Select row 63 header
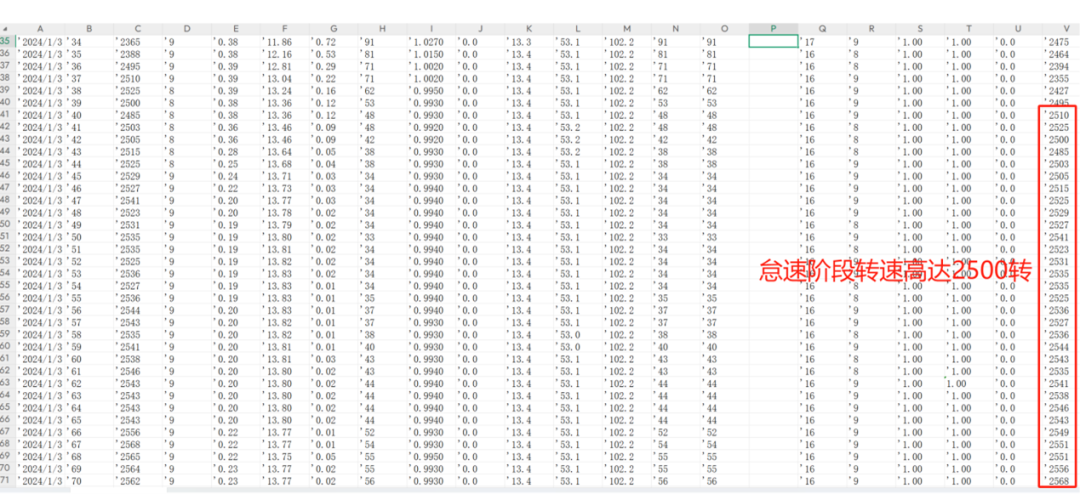 tap(6, 382)
